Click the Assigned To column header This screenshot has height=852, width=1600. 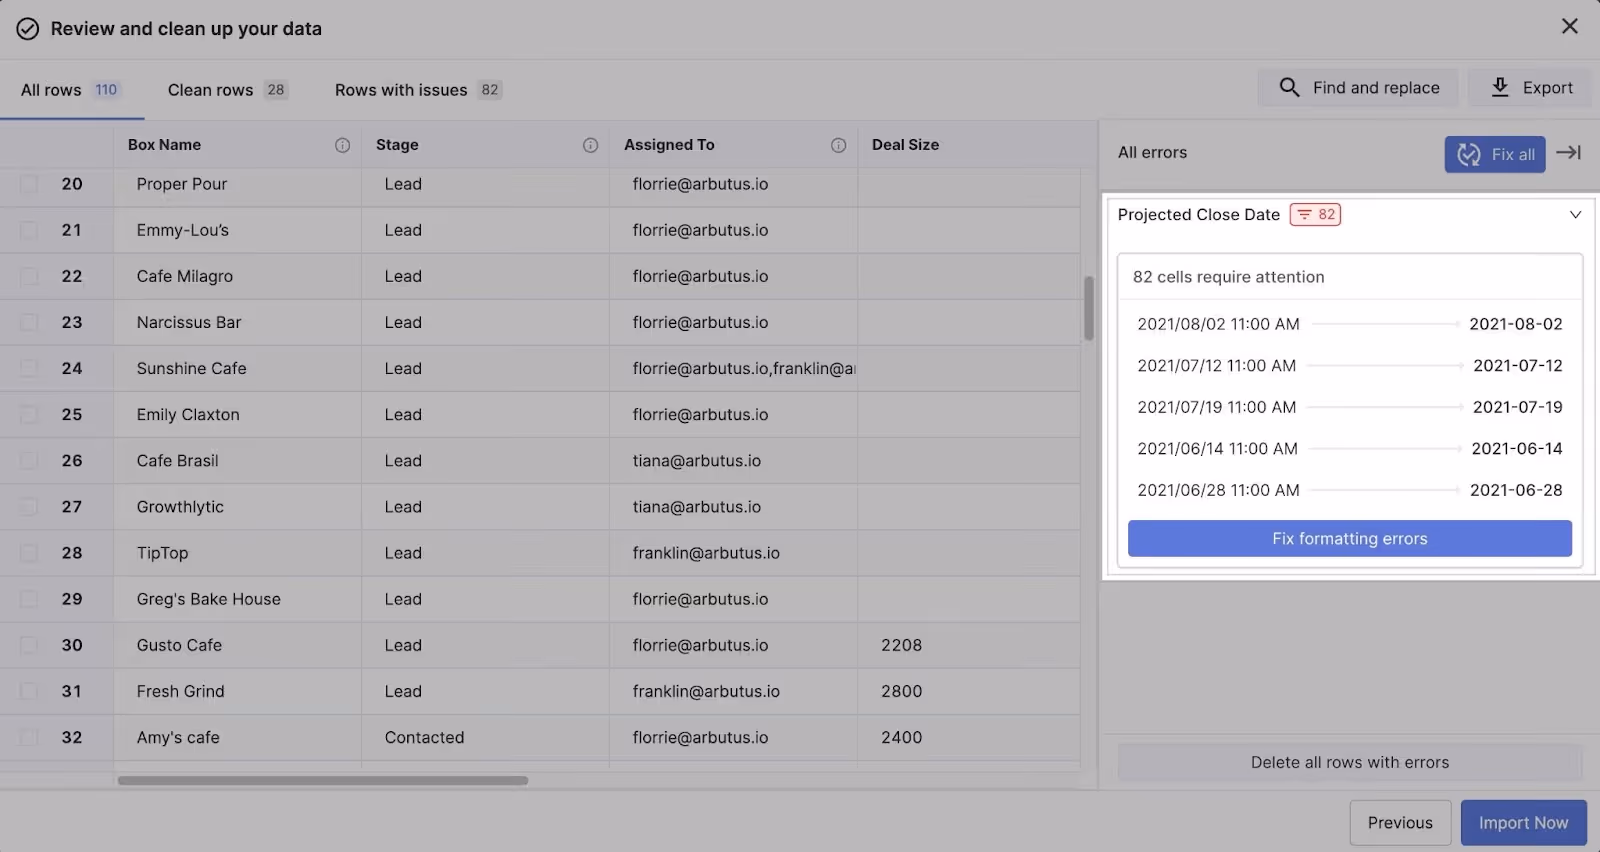tap(733, 145)
